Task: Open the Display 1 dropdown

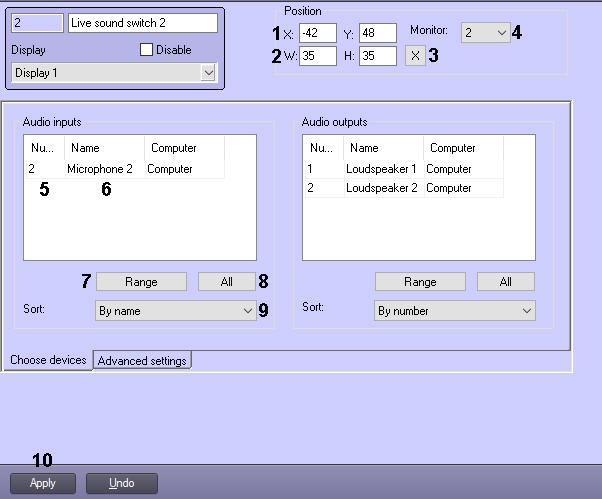Action: click(x=115, y=73)
